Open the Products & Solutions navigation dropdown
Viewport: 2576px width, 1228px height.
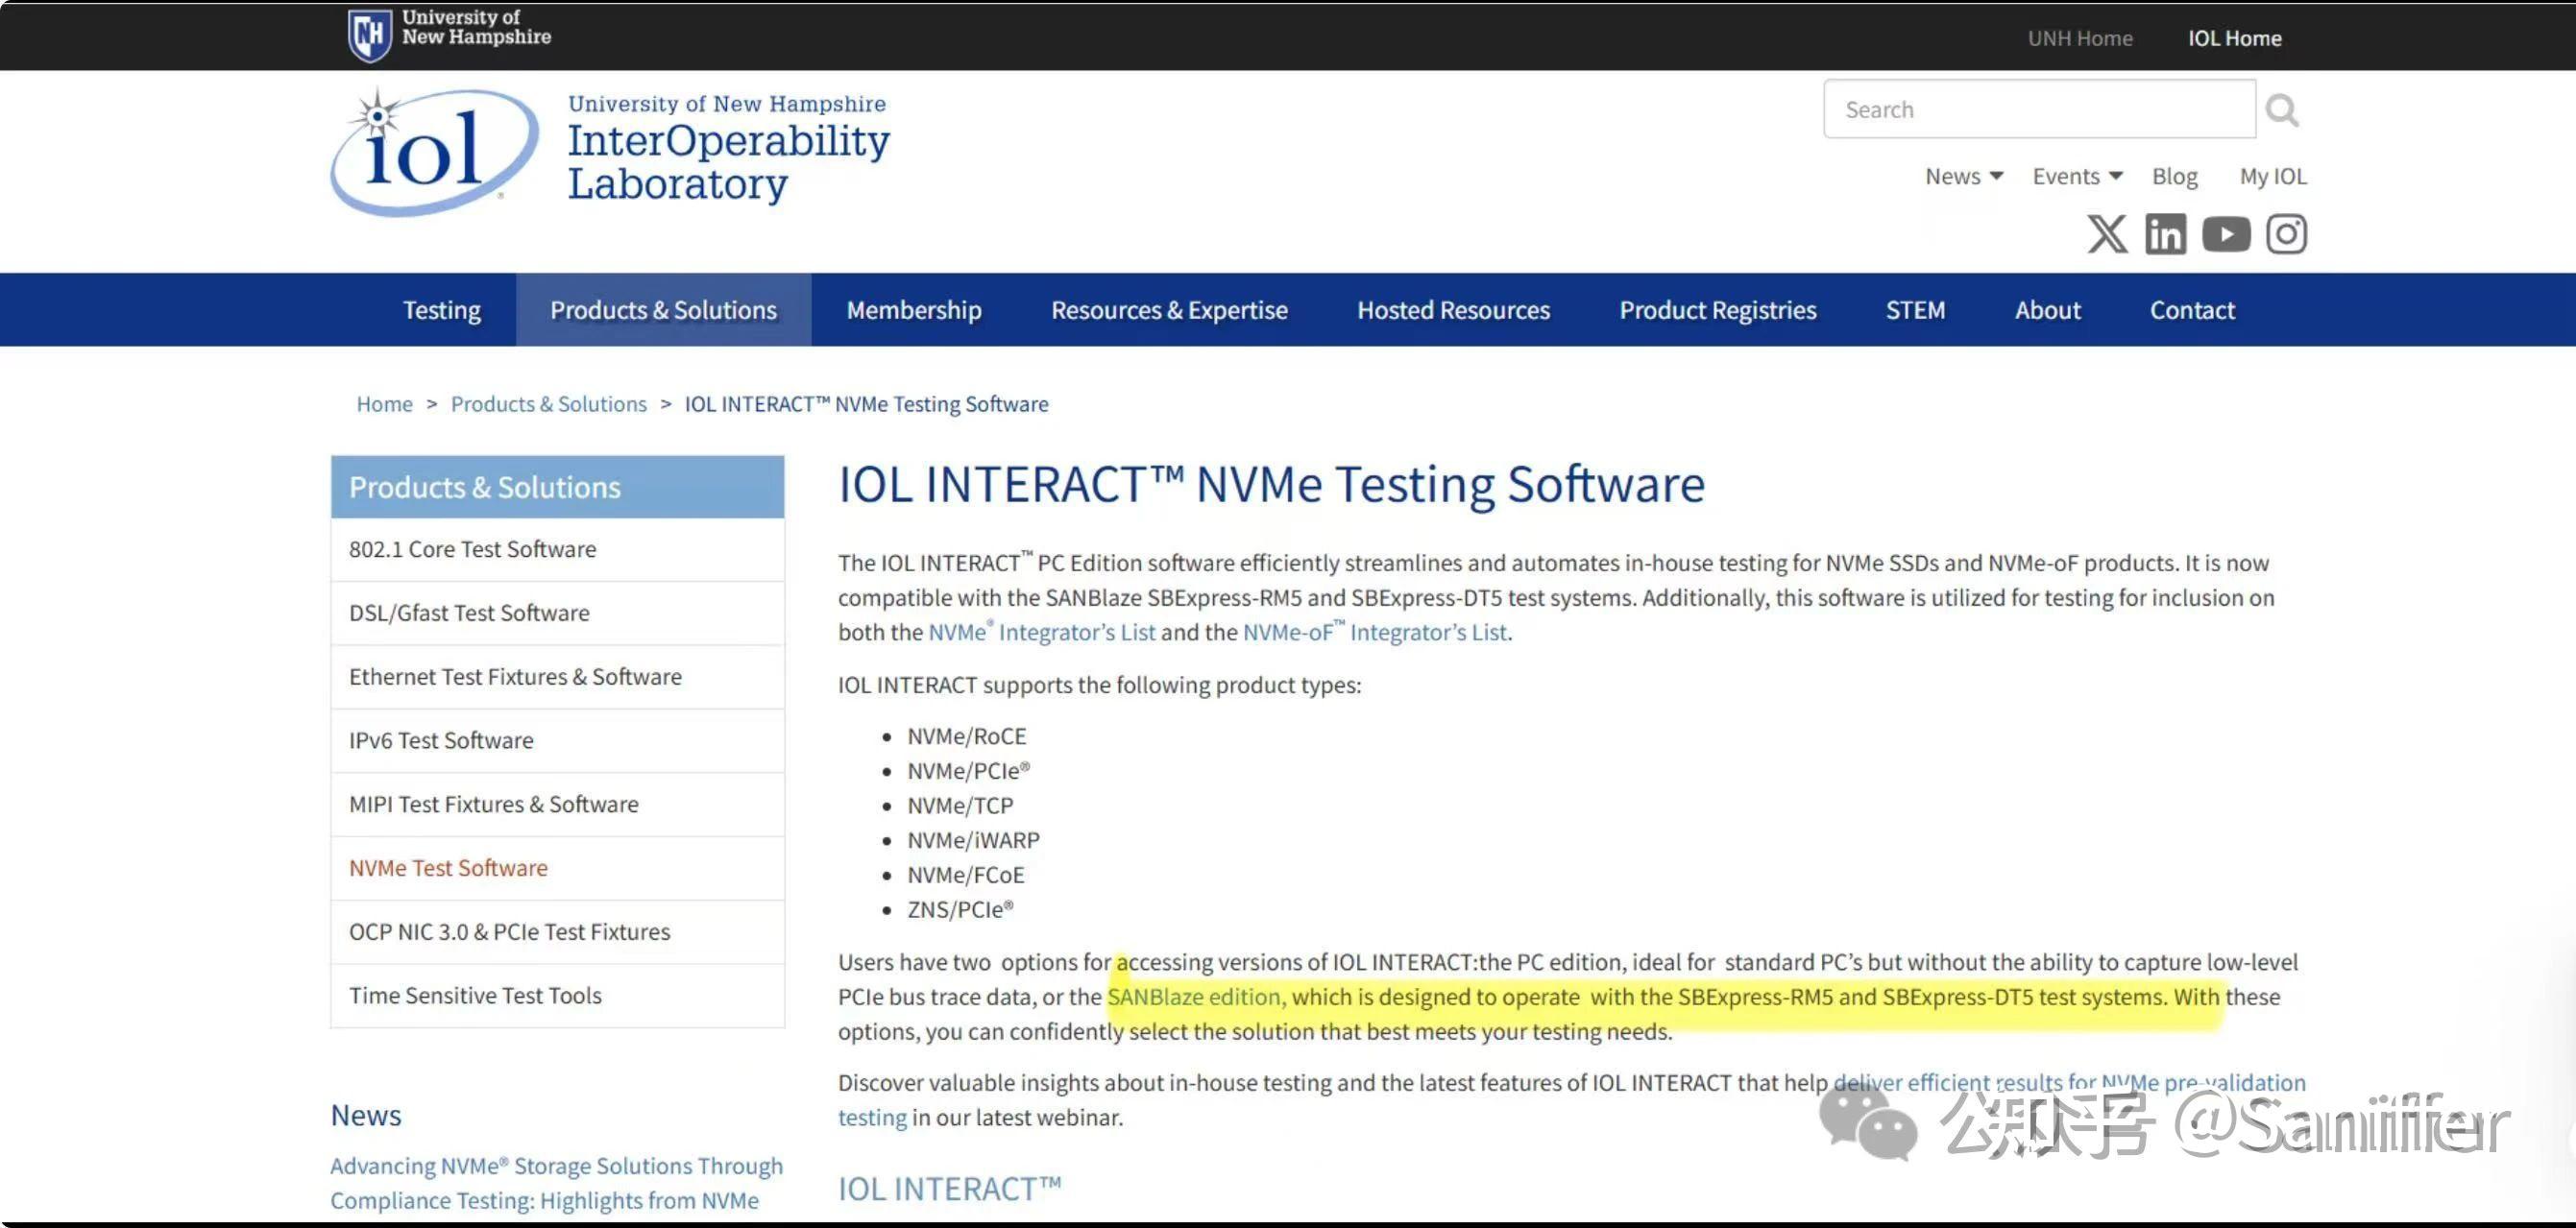pos(663,310)
